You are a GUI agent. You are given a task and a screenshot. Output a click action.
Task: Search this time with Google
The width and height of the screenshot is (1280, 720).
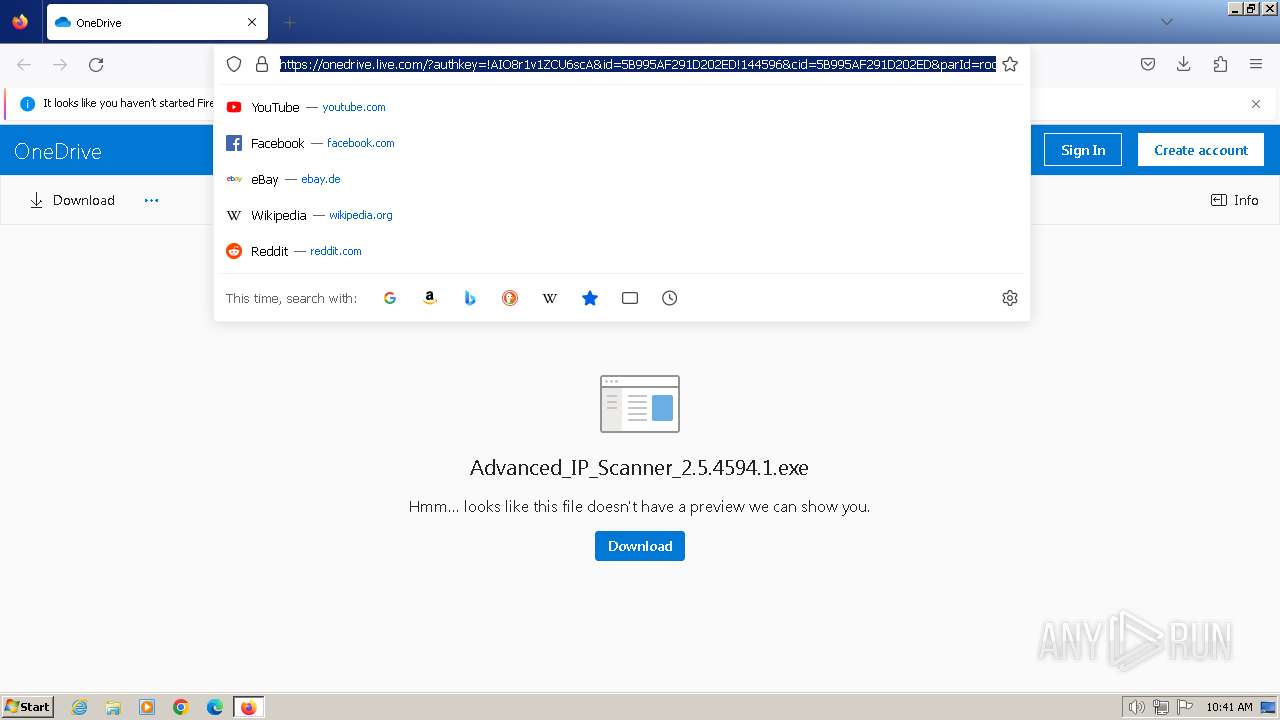pyautogui.click(x=390, y=298)
